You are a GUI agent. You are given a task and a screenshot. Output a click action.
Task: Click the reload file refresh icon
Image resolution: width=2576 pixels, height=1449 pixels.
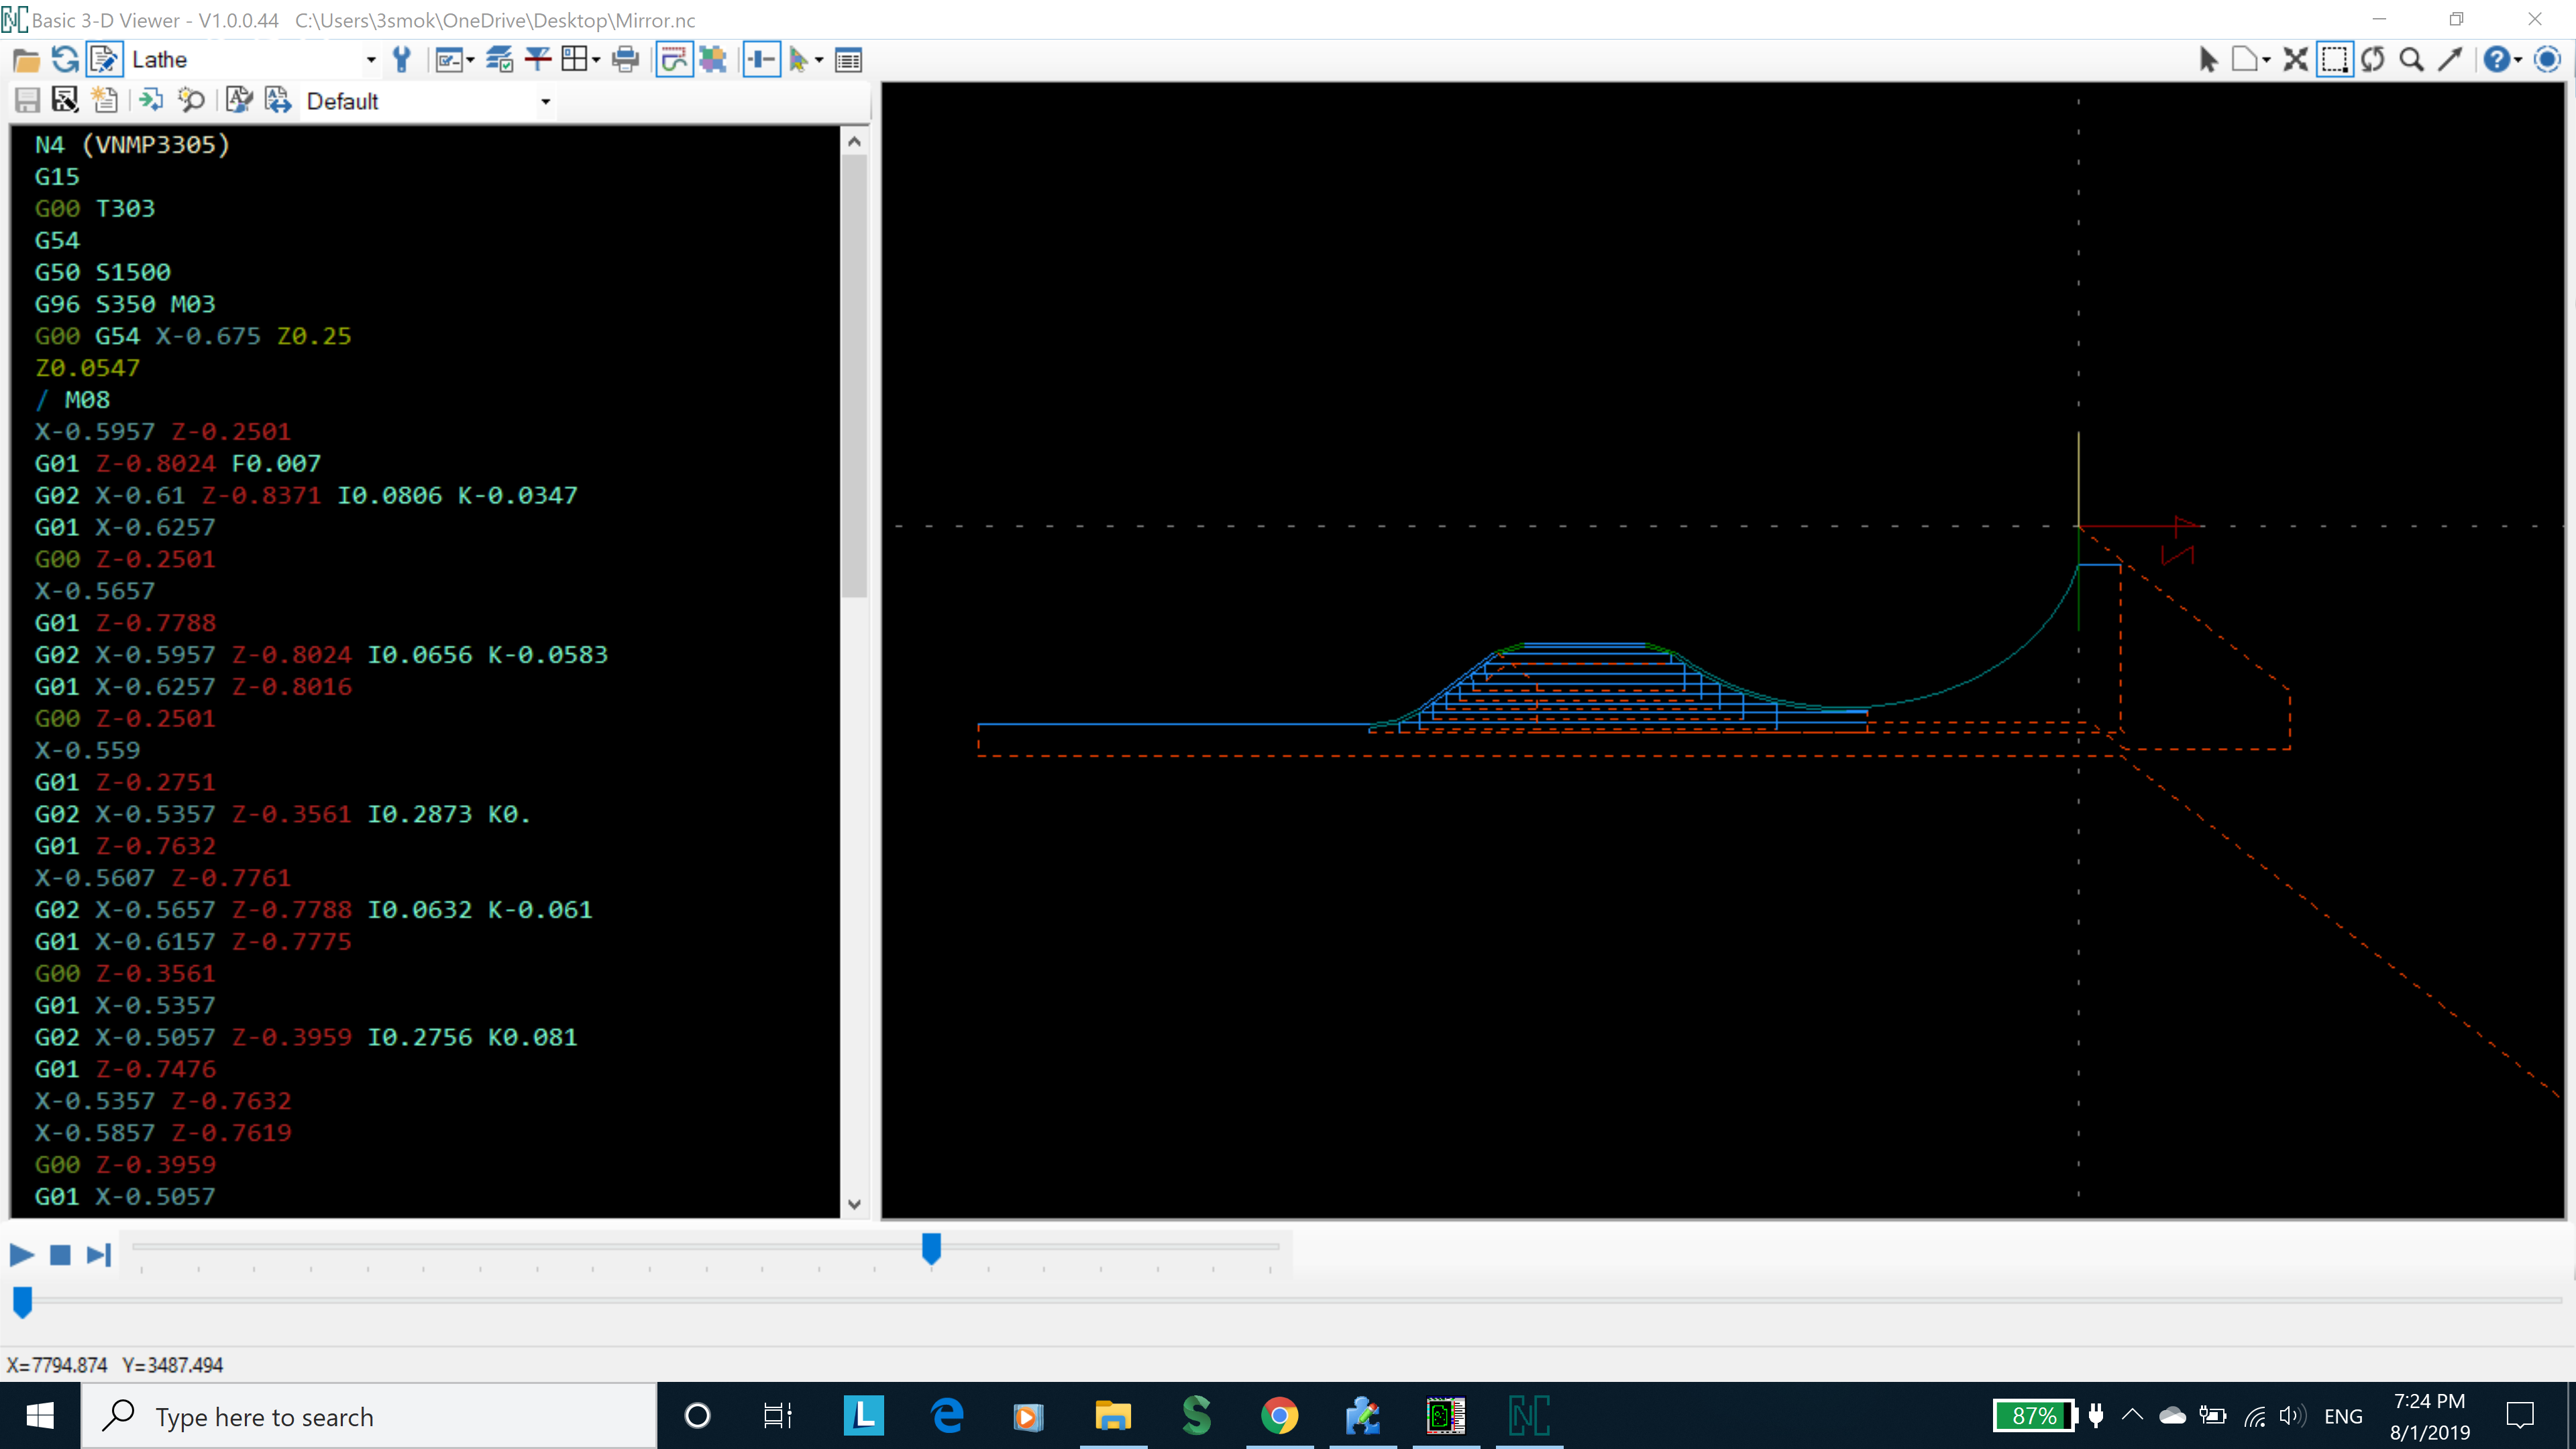point(65,60)
